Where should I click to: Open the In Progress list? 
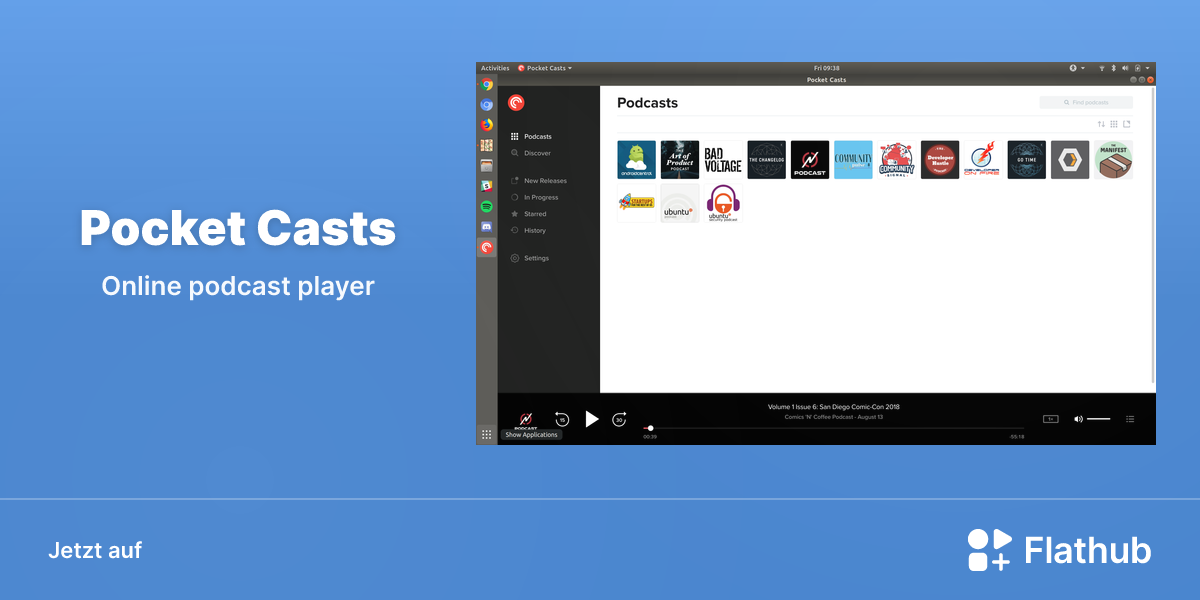pos(534,197)
